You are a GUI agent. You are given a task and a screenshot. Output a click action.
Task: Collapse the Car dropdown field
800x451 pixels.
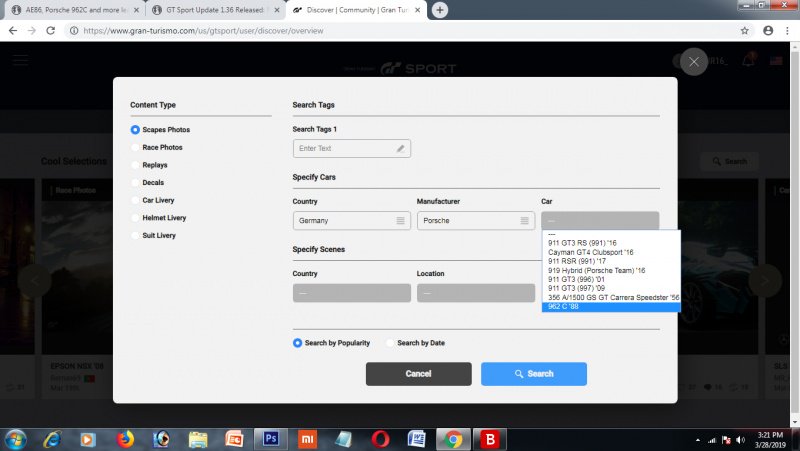click(600, 221)
